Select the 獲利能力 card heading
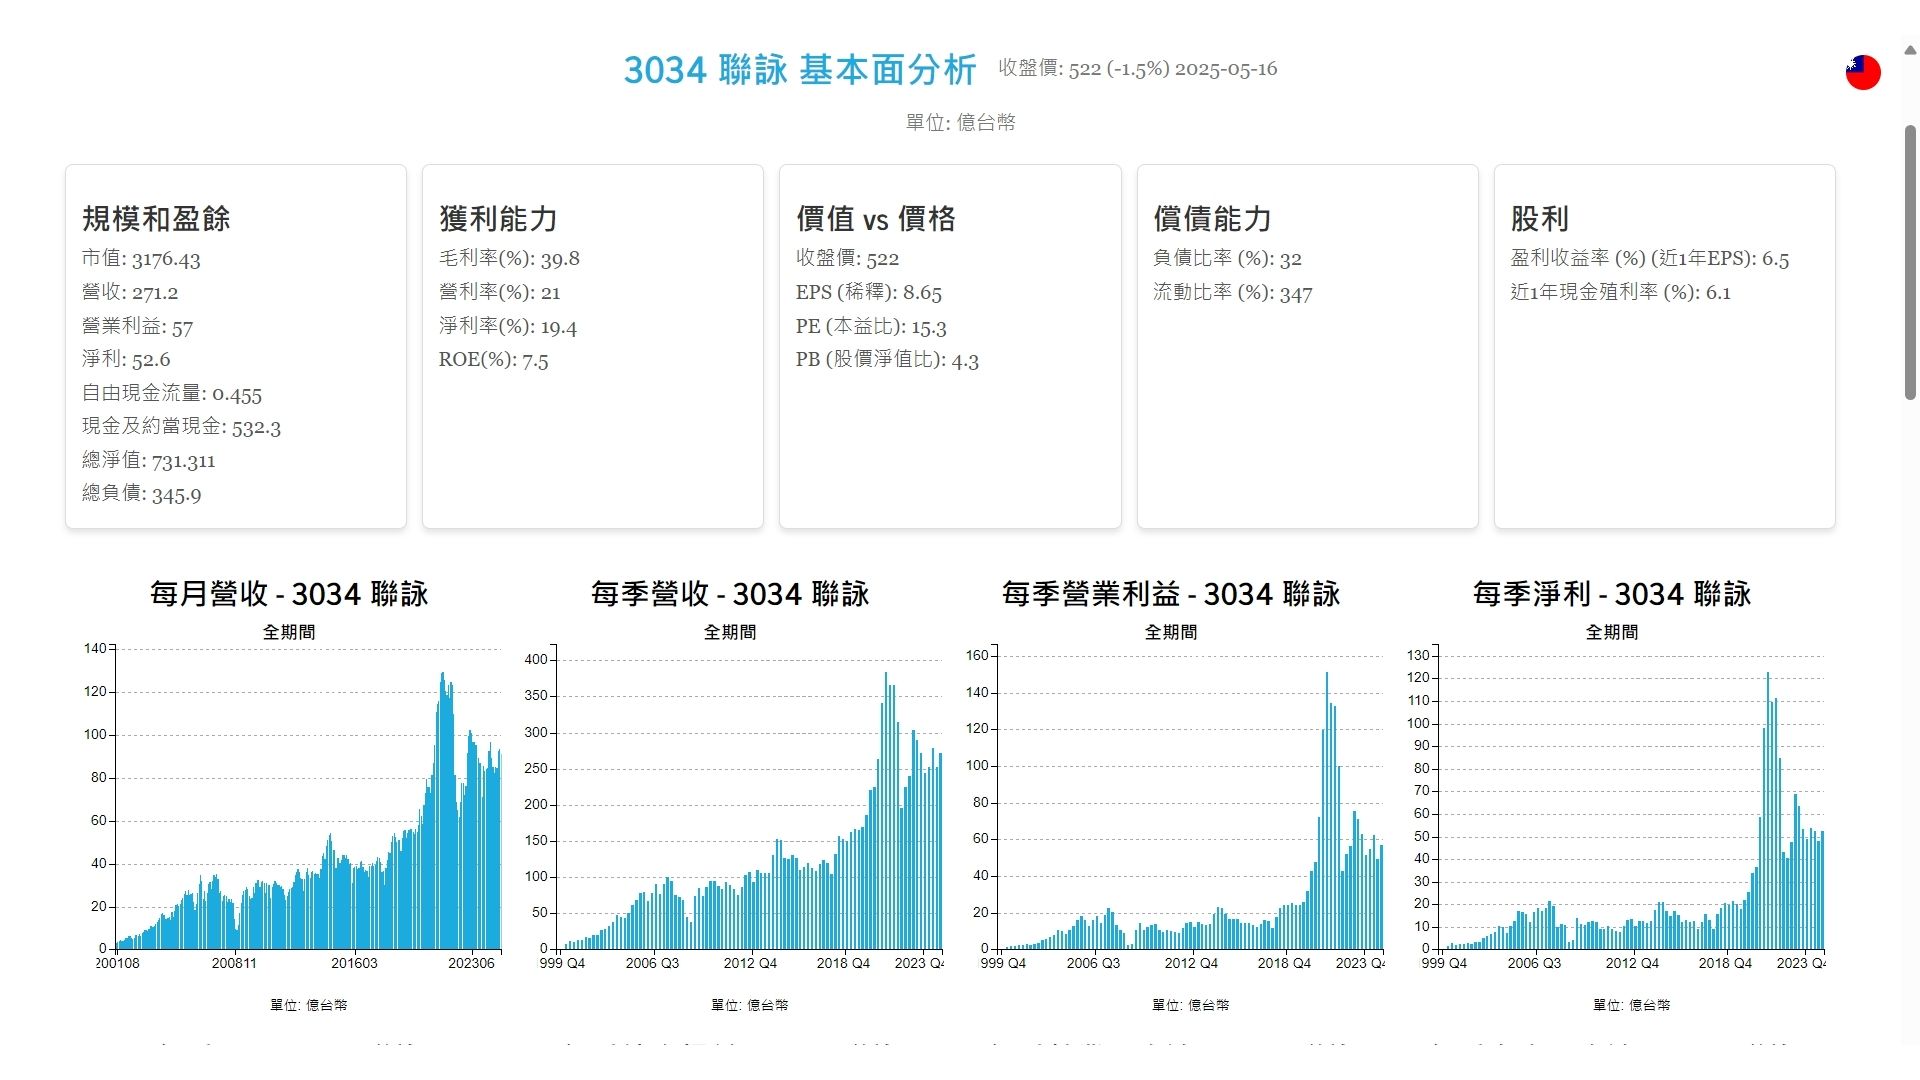 (497, 218)
